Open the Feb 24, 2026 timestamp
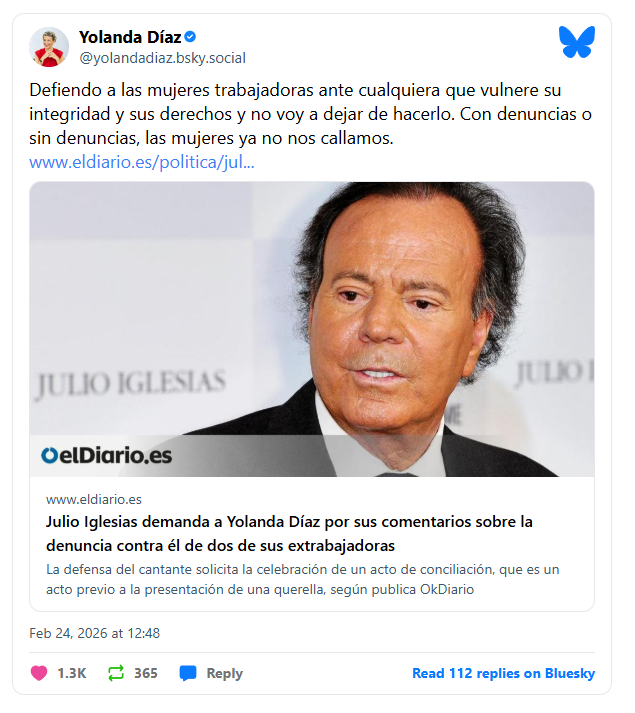Viewport: 635px width, 713px height. tap(95, 633)
